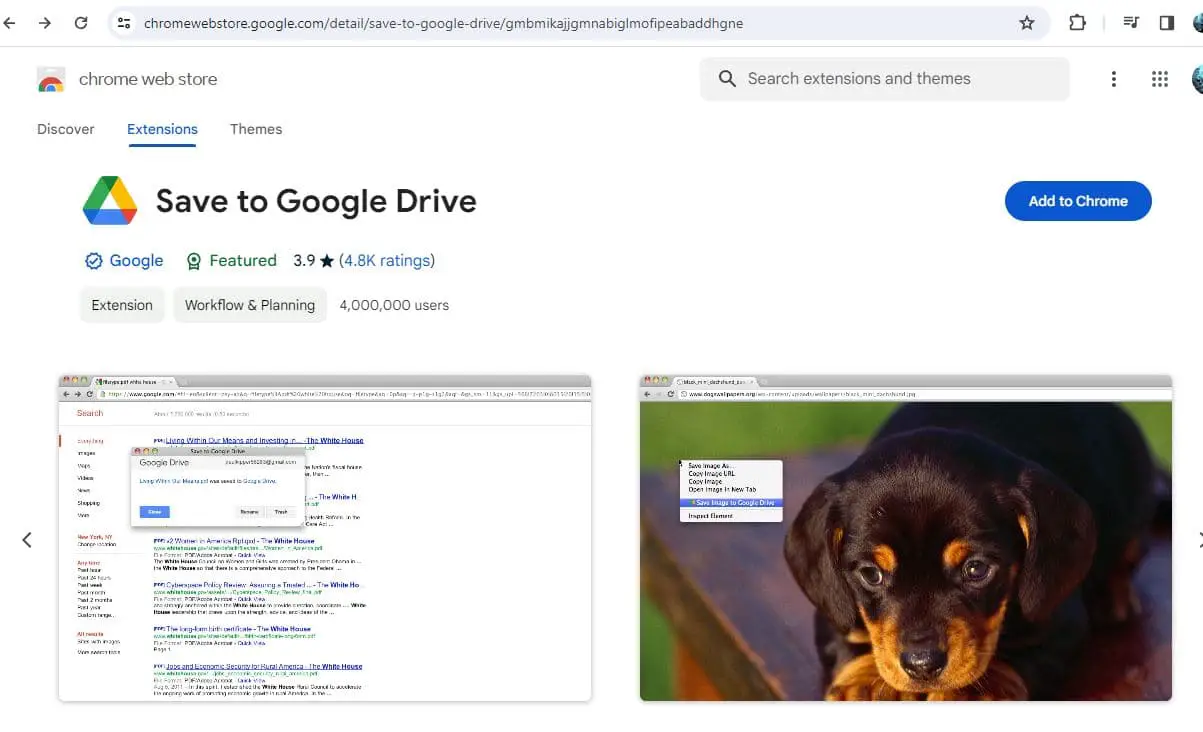Screen dimensions: 1203x732
Task: Bookmark this page with the star icon
Action: [x=1027, y=23]
